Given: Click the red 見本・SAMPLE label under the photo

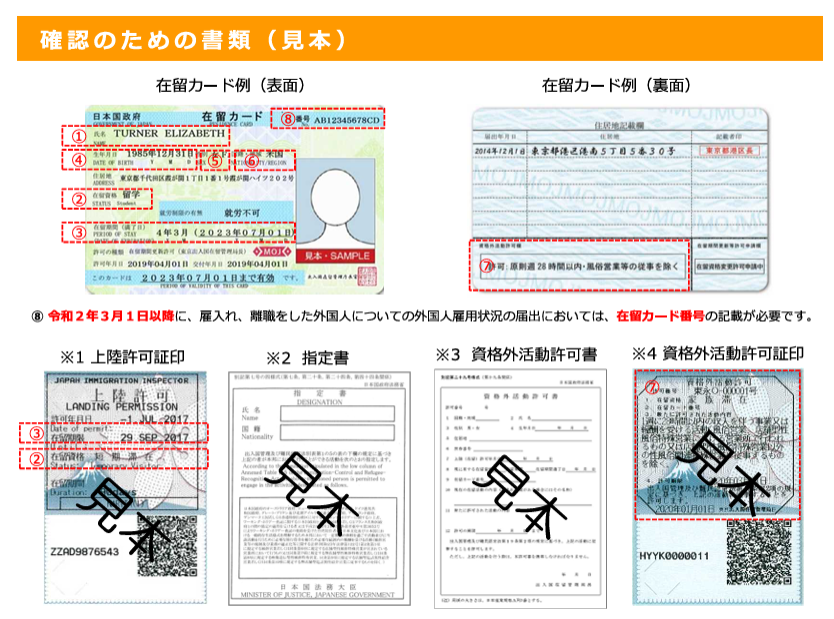Looking at the screenshot, I should click(x=337, y=256).
